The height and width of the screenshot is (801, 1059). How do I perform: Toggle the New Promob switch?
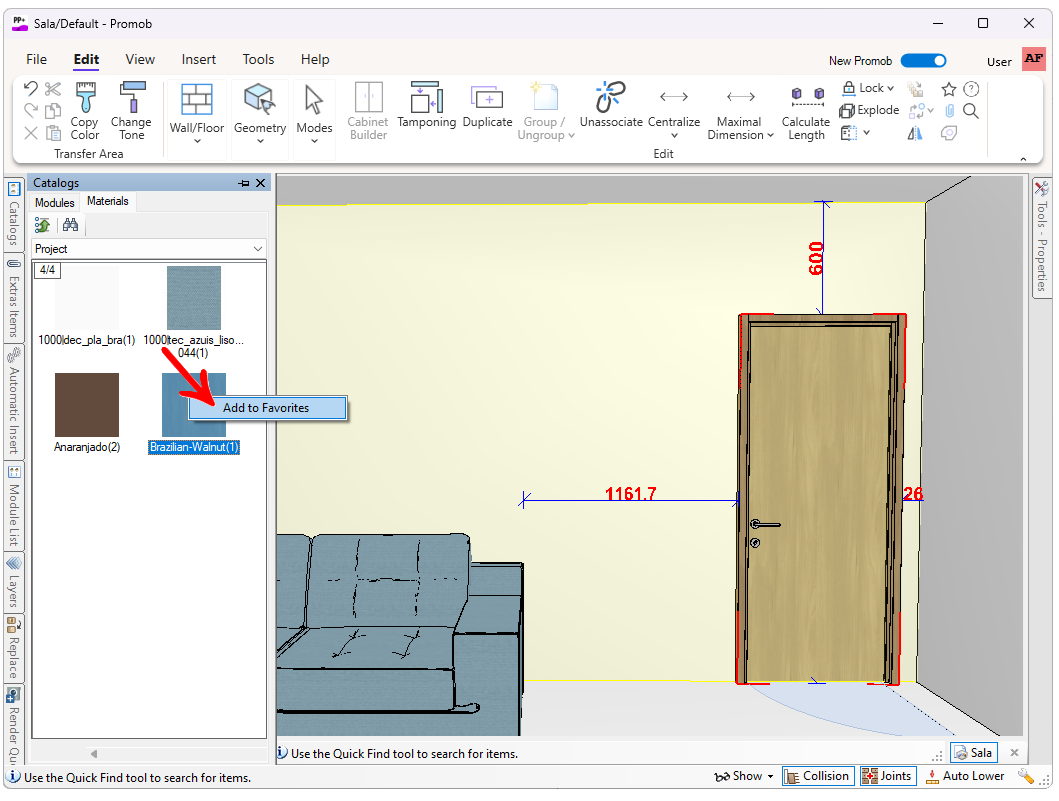point(923,61)
